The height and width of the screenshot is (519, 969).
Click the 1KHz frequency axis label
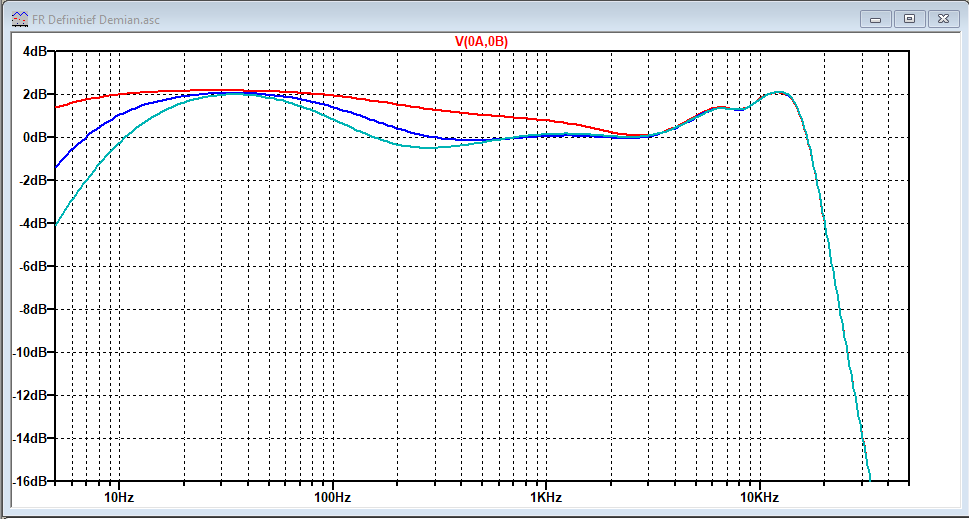tap(546, 497)
